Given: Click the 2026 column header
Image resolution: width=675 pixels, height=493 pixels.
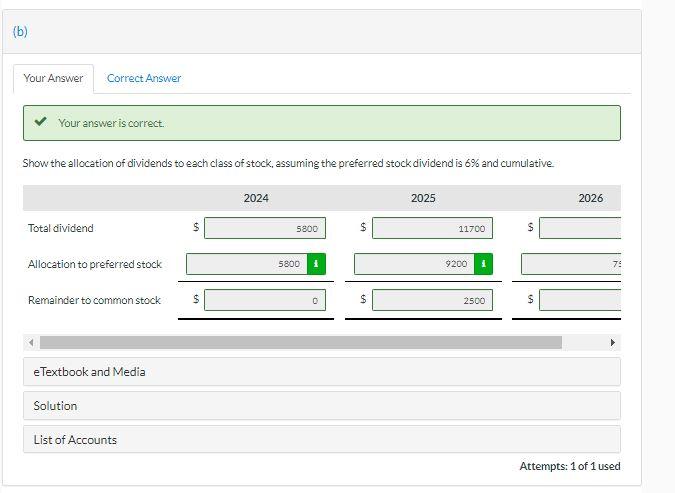Looking at the screenshot, I should point(591,198).
